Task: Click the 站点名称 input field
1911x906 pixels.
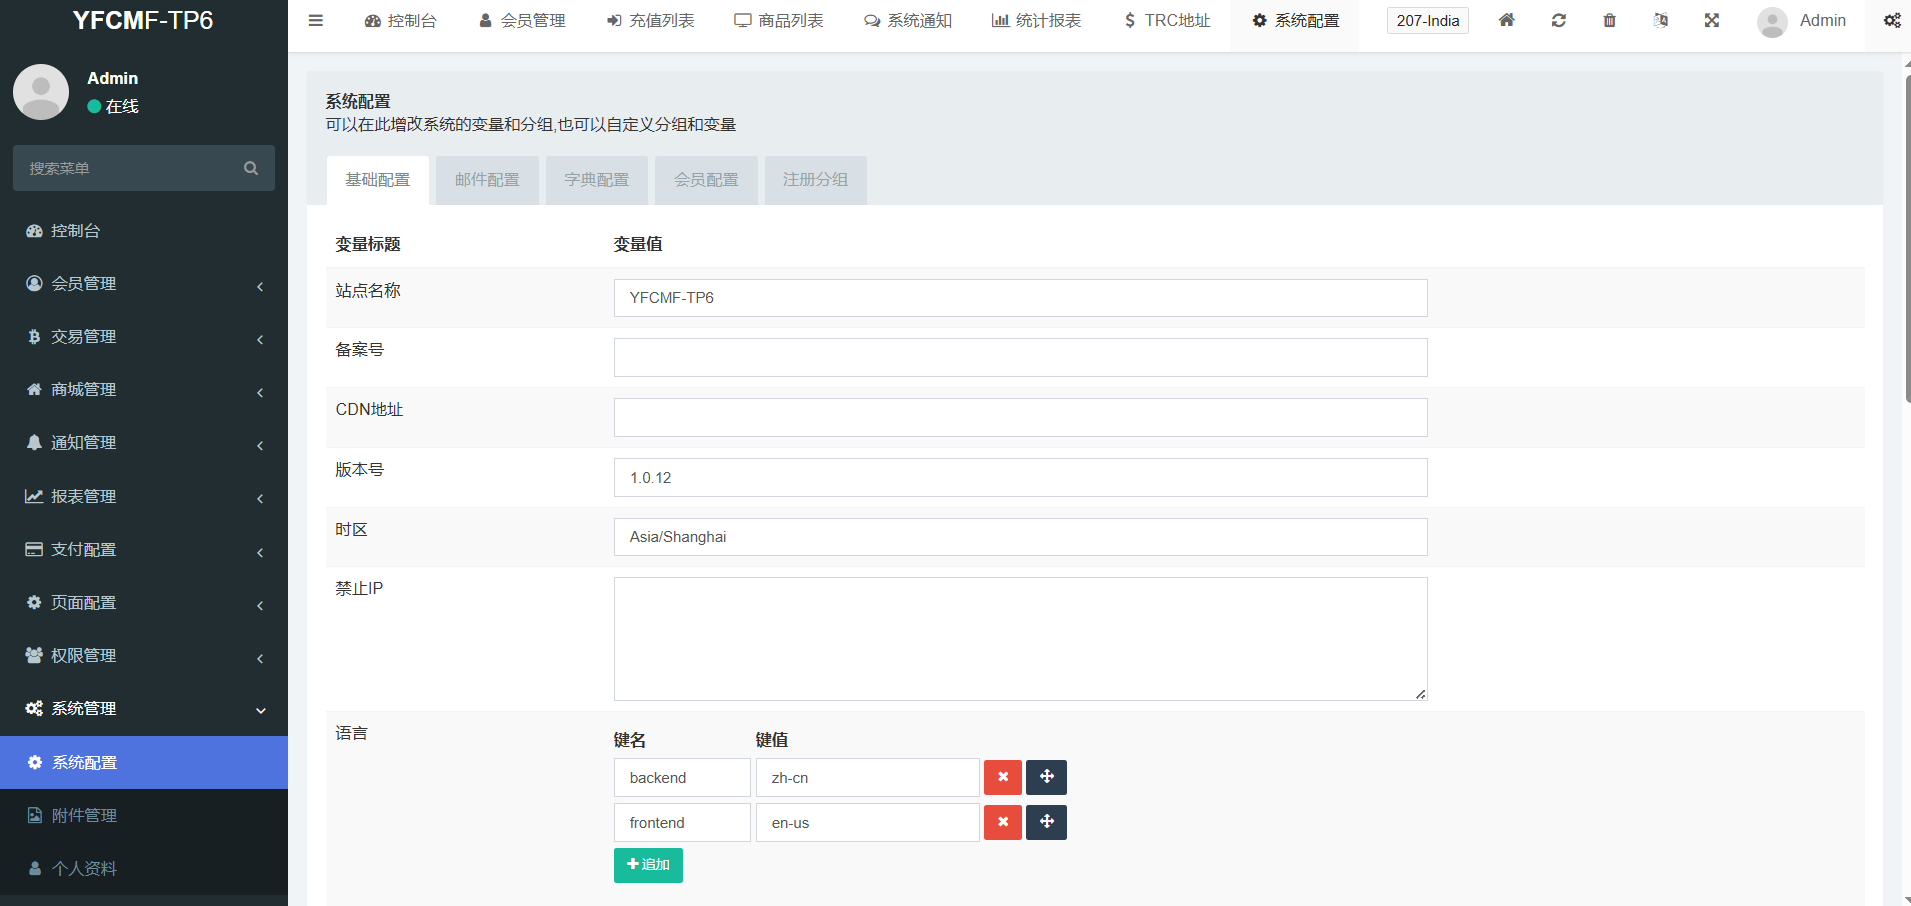Action: click(x=1020, y=298)
